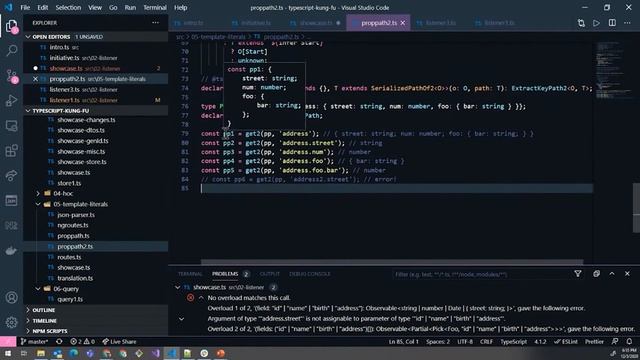Maximize the bottom panel size

[612, 274]
